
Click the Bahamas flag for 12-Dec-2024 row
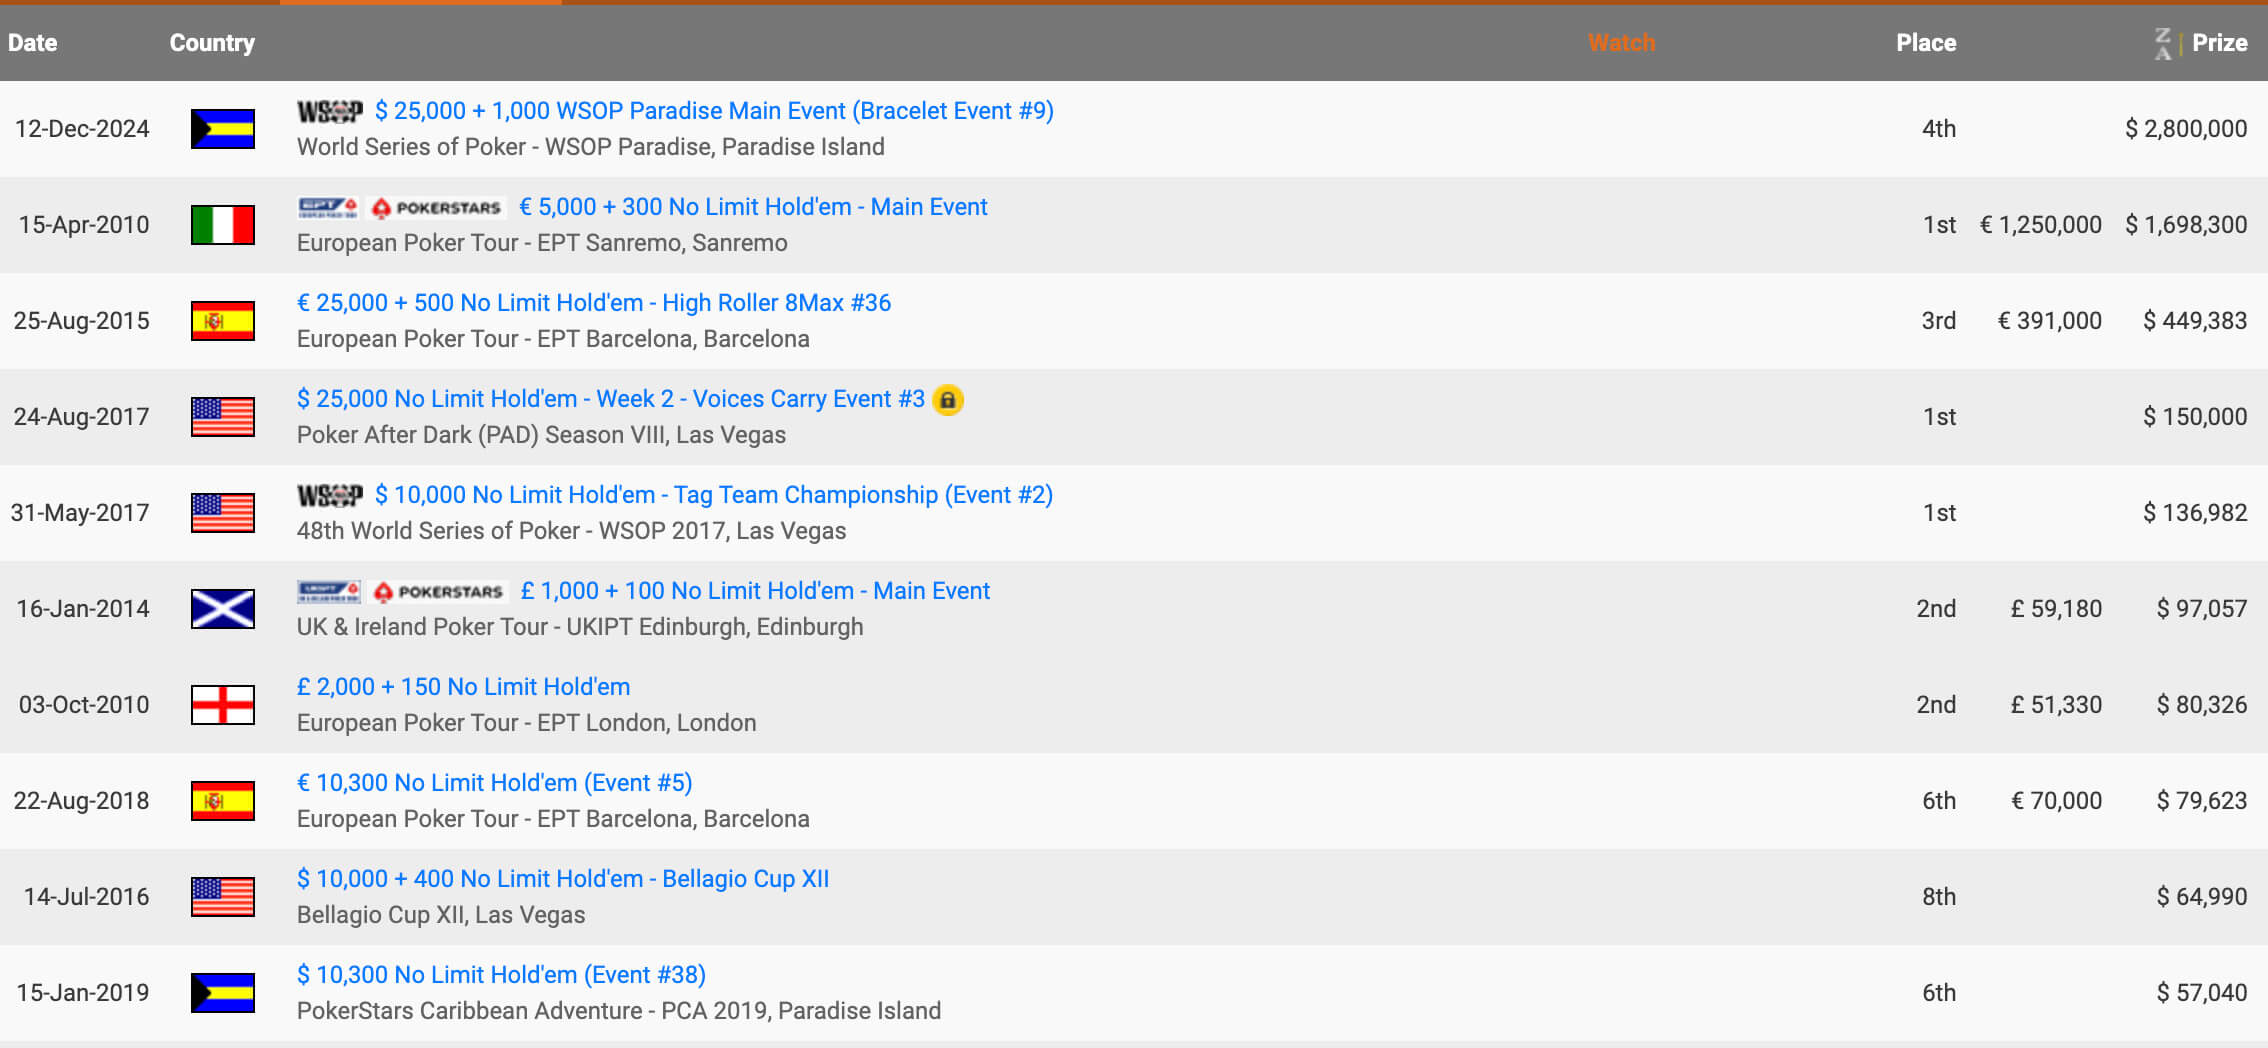click(222, 129)
